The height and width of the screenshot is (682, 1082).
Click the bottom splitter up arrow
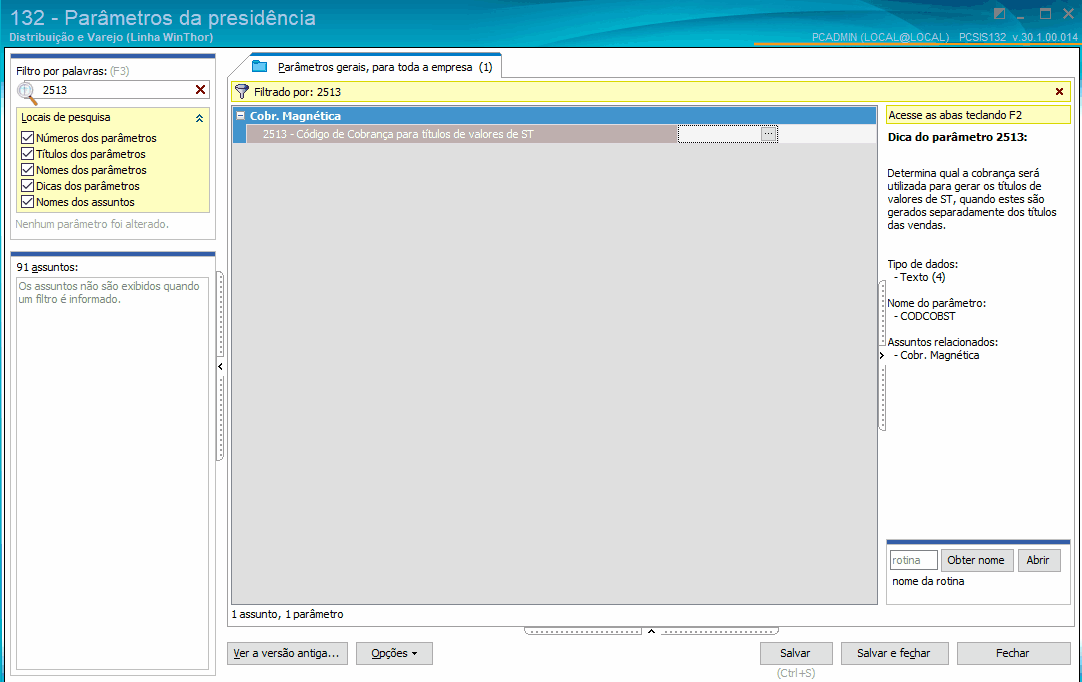point(651,631)
